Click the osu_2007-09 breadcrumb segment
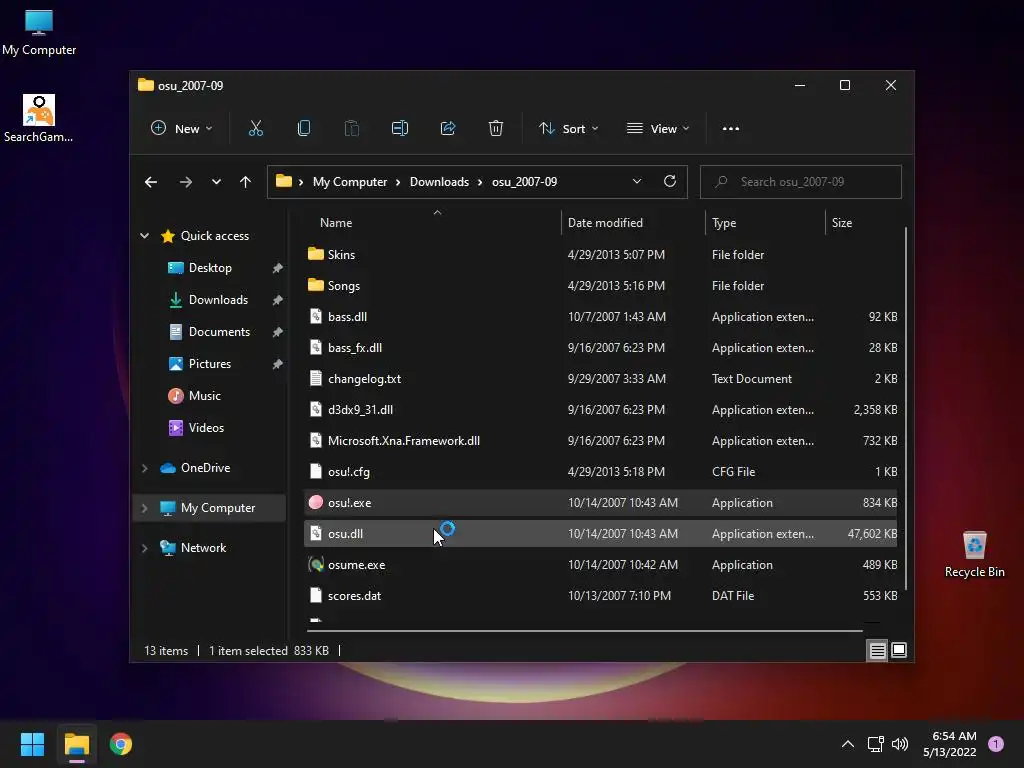 coord(524,182)
